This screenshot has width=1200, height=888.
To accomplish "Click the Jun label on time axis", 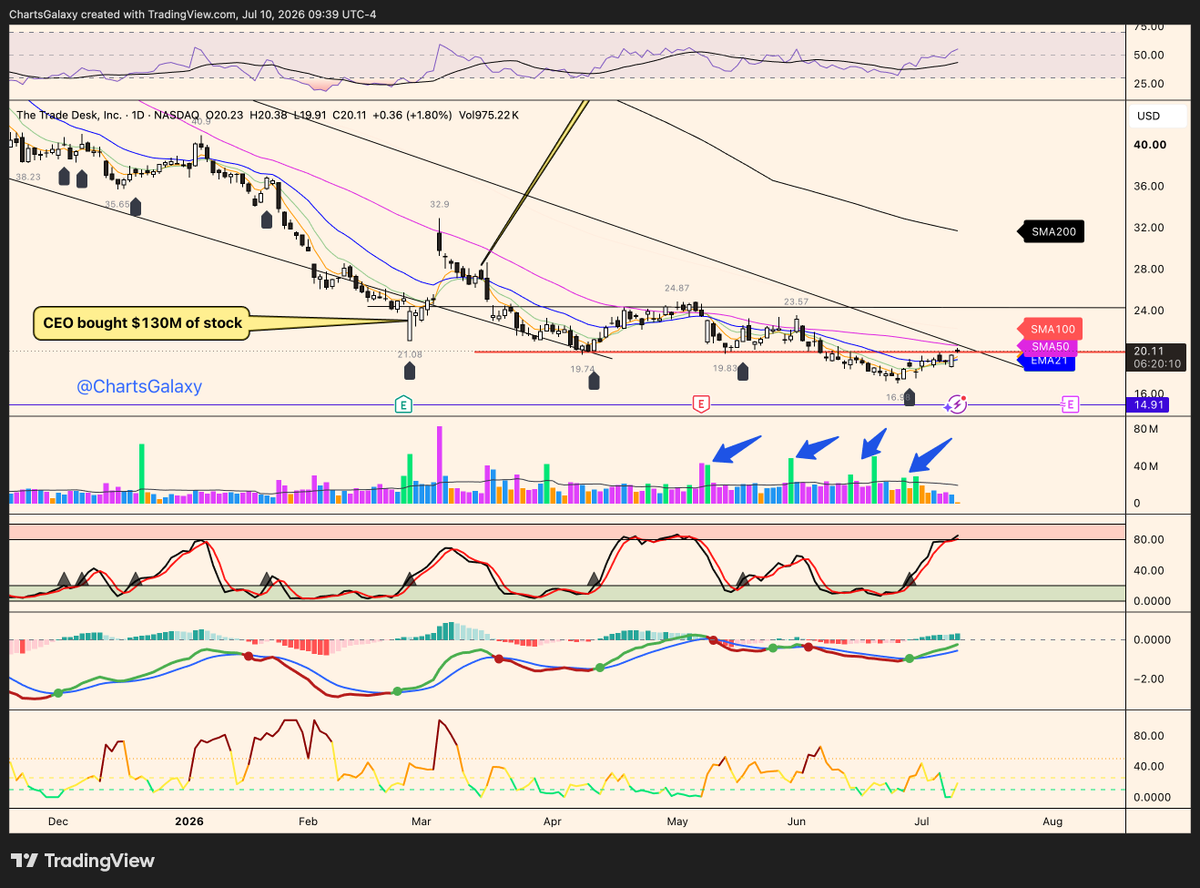I will click(797, 821).
